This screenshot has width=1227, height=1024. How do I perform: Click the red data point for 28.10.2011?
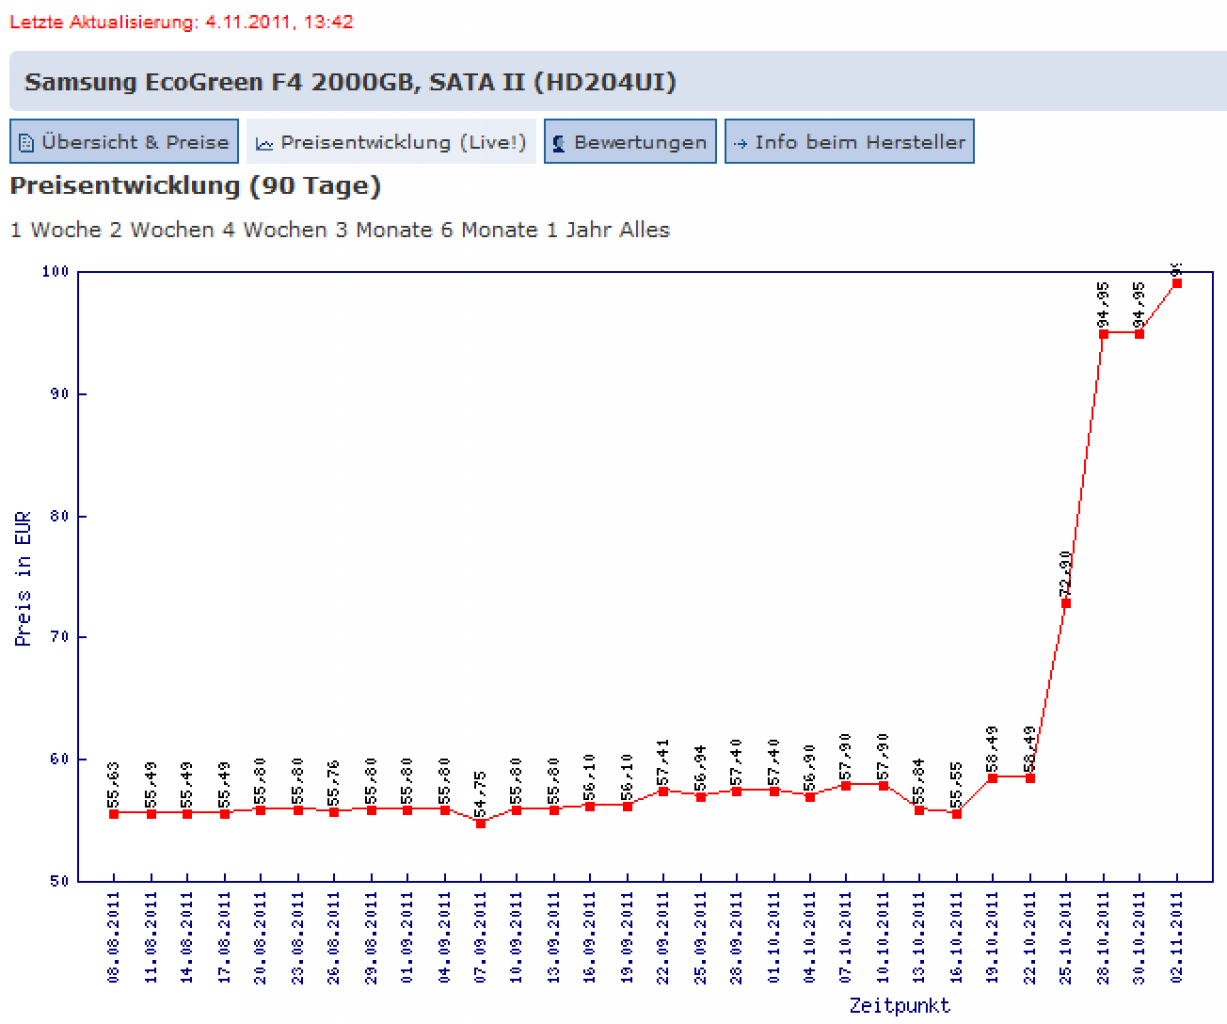coord(1104,334)
